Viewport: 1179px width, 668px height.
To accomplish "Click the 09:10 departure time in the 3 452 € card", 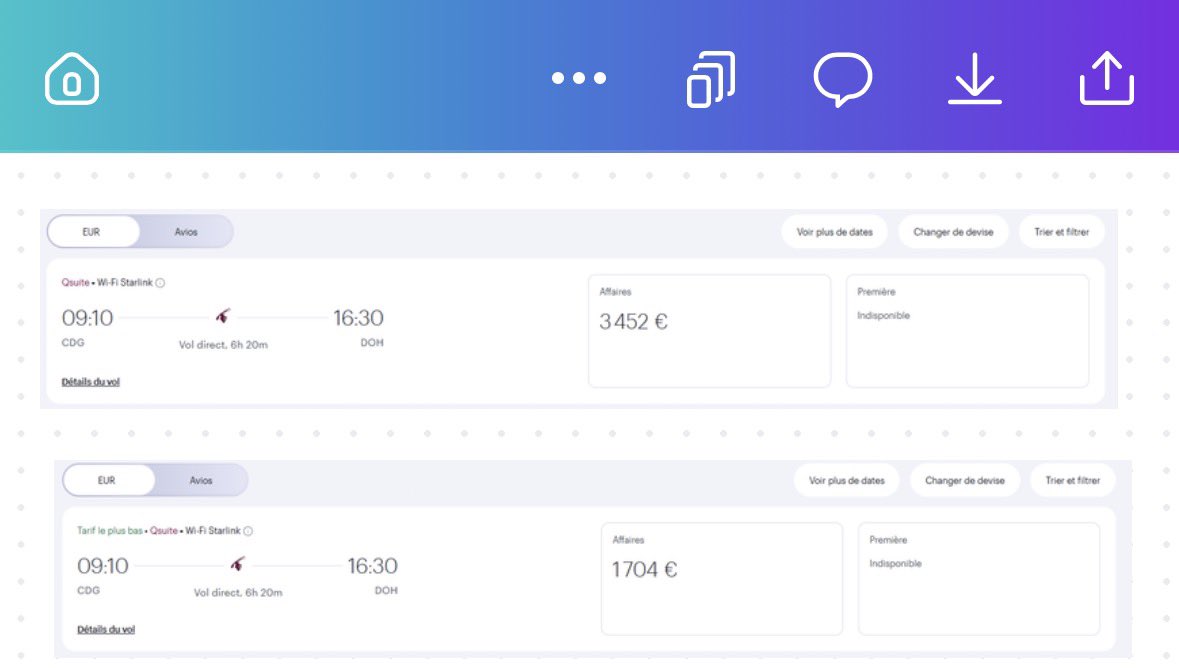I will [87, 318].
